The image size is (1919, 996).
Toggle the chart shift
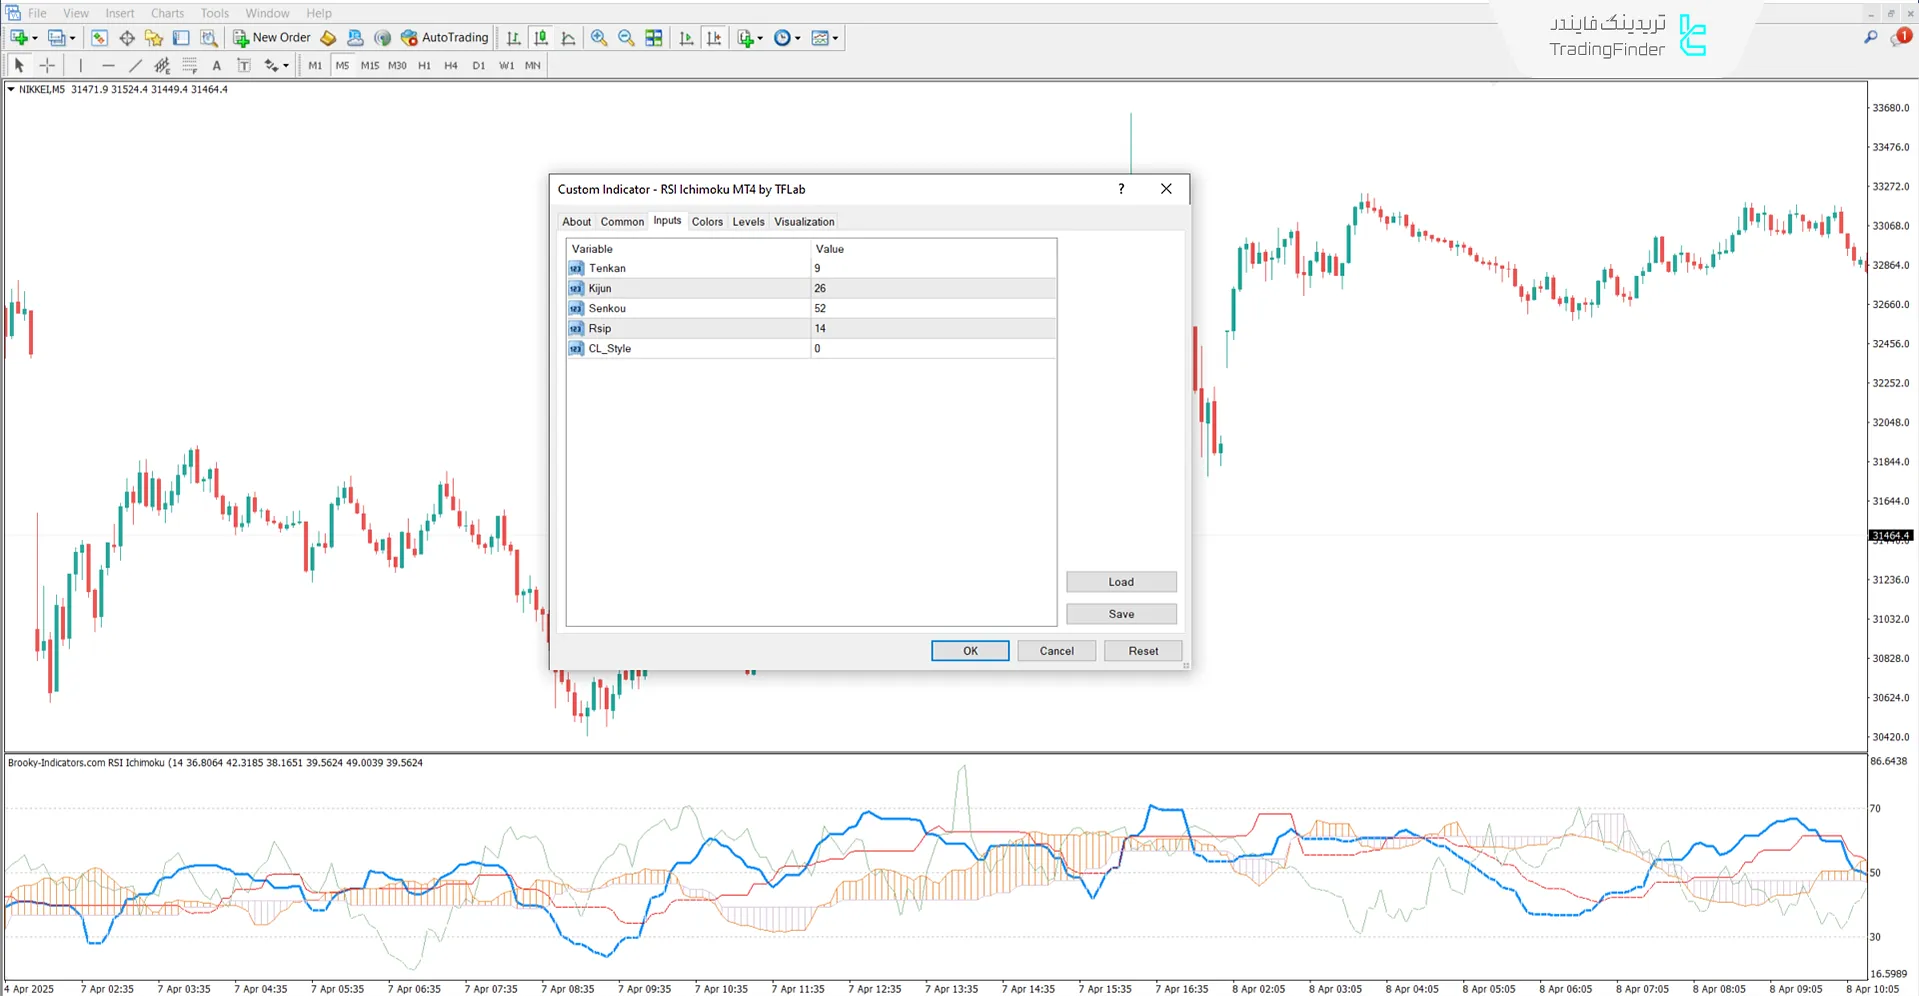click(715, 38)
